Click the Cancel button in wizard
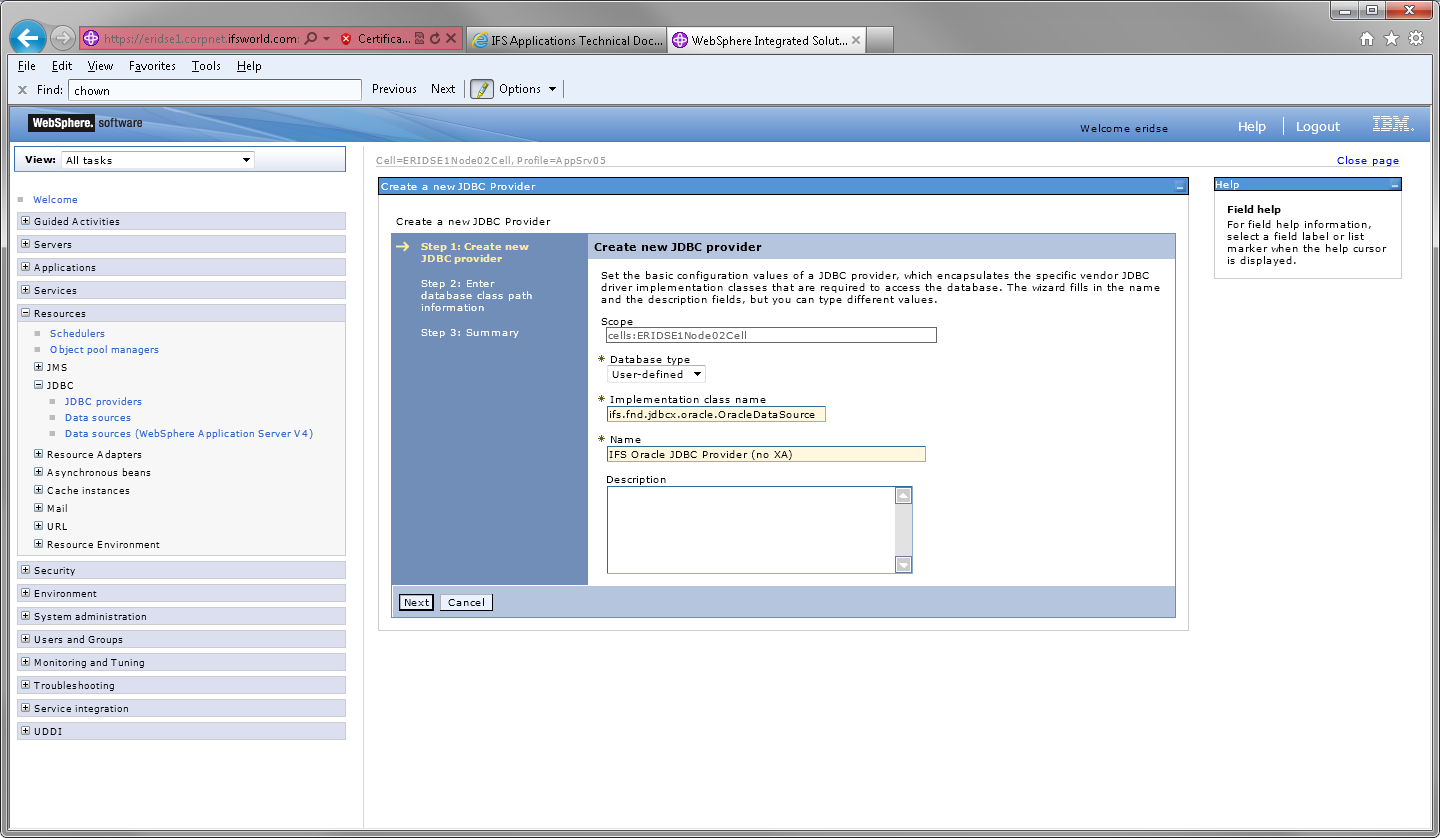 coord(466,602)
